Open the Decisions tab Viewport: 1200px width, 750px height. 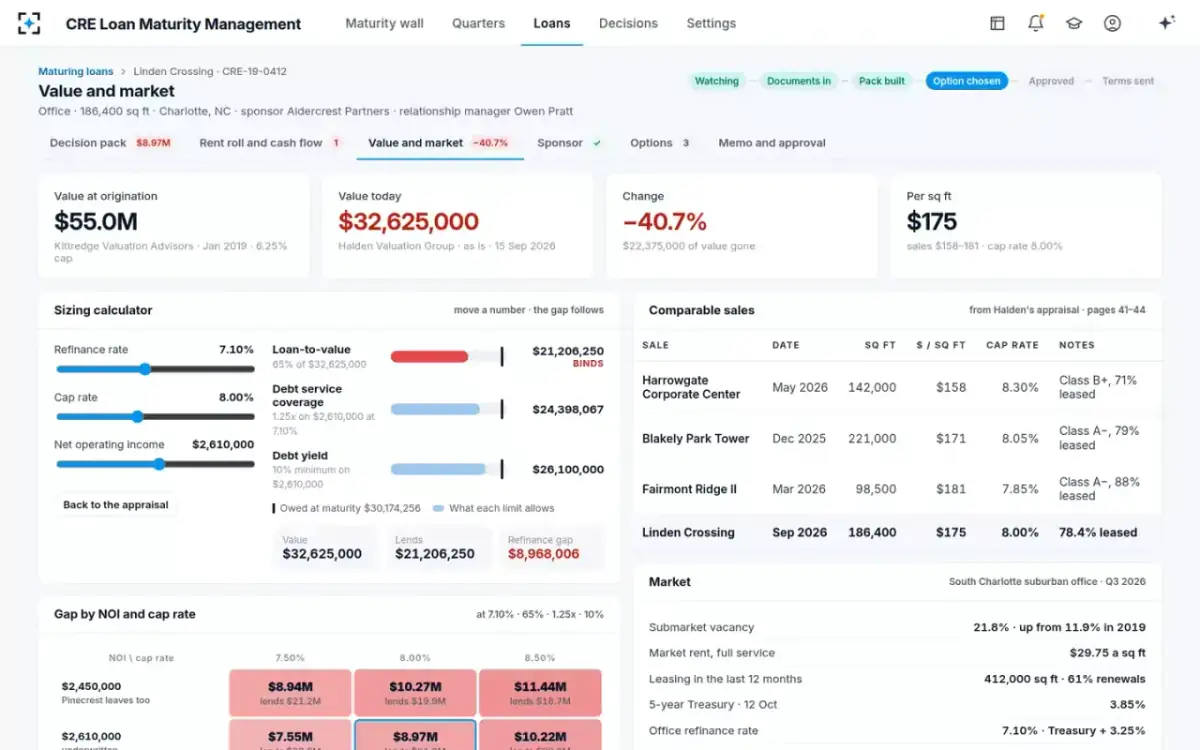pyautogui.click(x=628, y=23)
